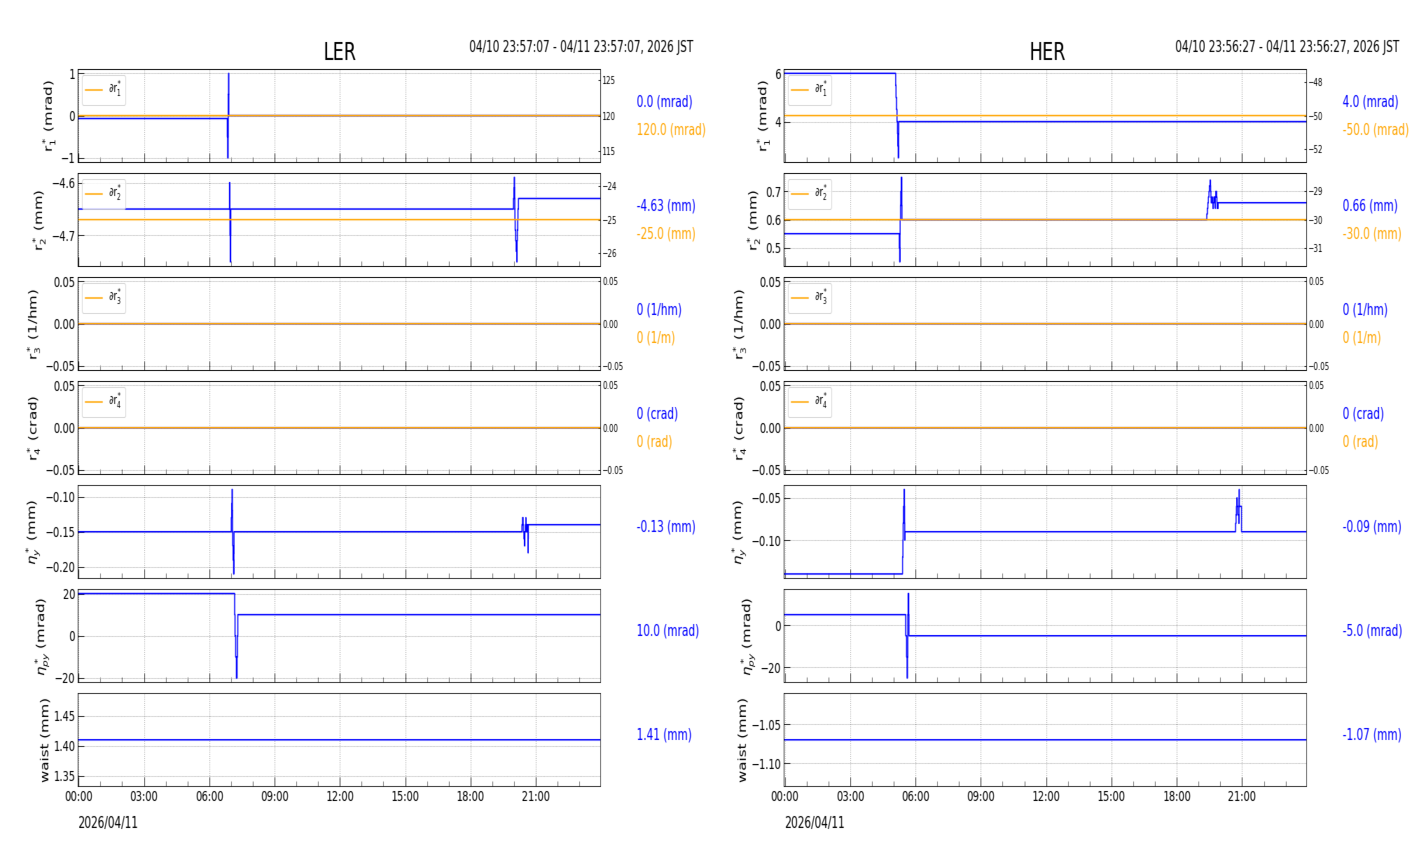The width and height of the screenshot is (1412, 864).
Task: Click the 12:00 tick on the HER time axis
Action: [x=1046, y=797]
